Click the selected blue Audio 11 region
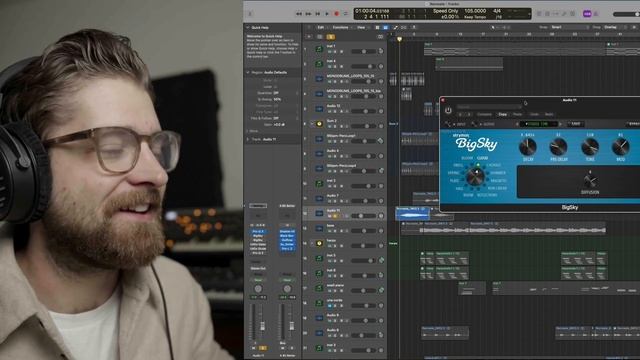The width and height of the screenshot is (640, 360). [412, 213]
